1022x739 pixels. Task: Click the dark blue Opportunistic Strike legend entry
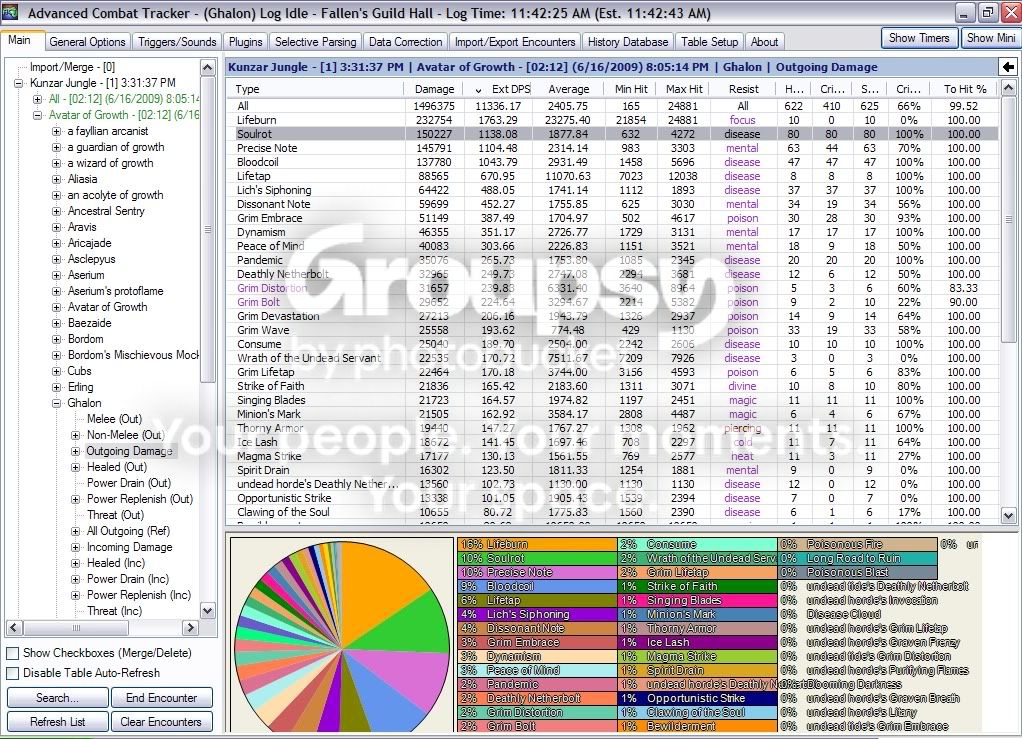(697, 699)
